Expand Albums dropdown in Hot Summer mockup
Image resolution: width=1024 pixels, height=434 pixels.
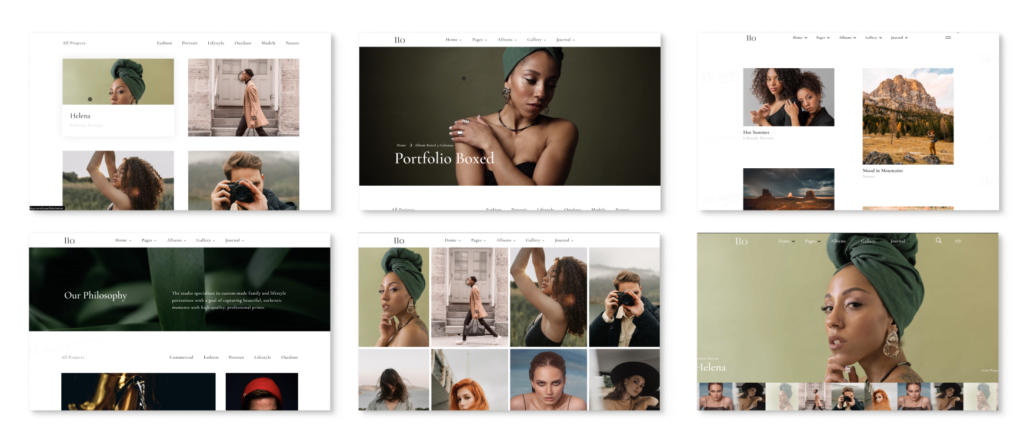coord(848,38)
